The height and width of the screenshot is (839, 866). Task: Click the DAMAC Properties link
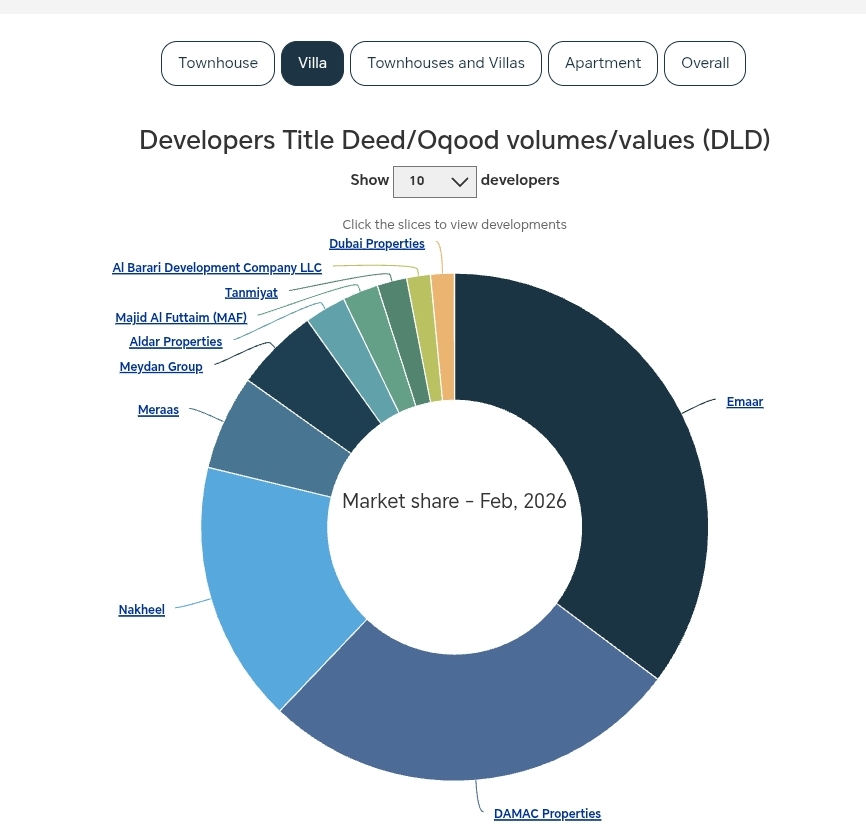547,814
